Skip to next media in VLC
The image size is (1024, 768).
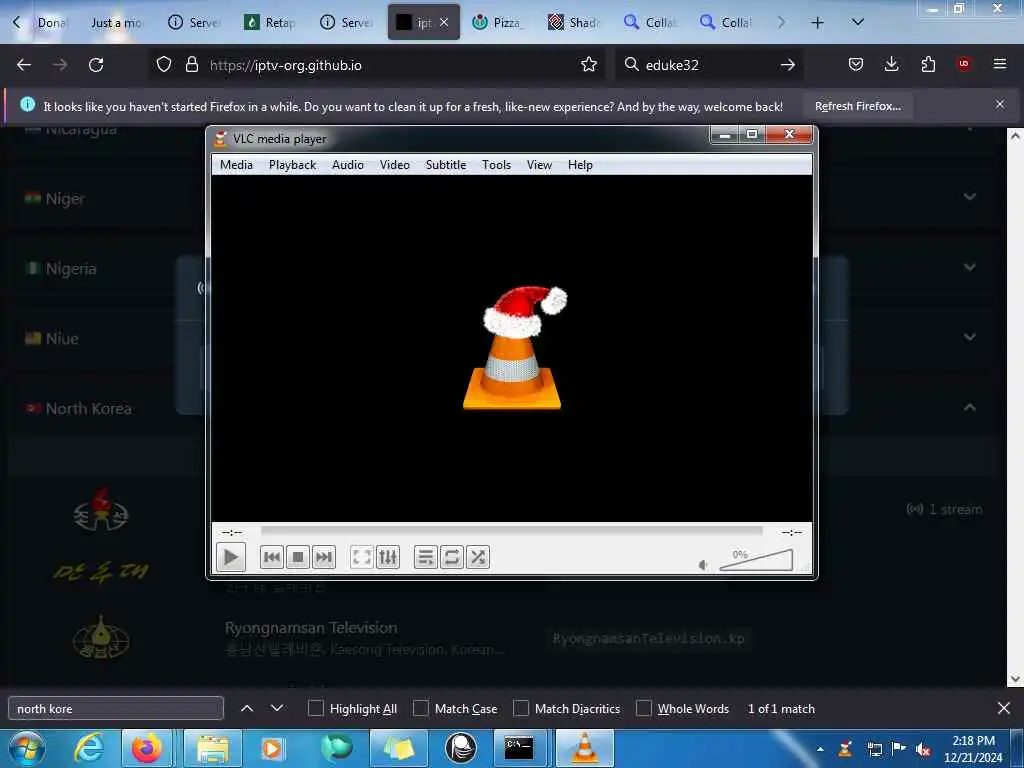click(x=324, y=557)
